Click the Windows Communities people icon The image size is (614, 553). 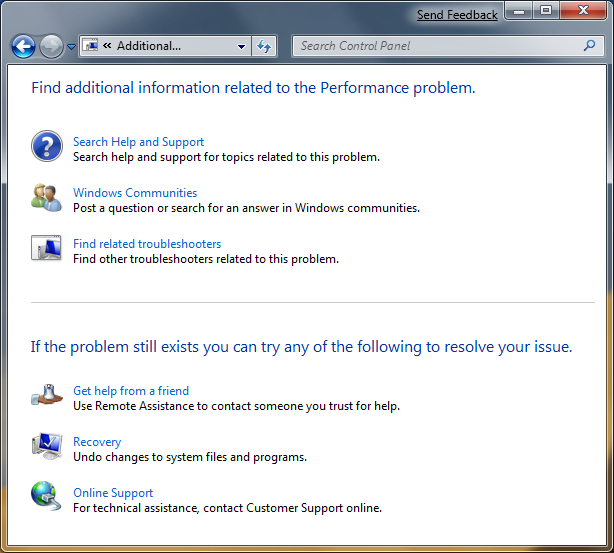[46, 197]
